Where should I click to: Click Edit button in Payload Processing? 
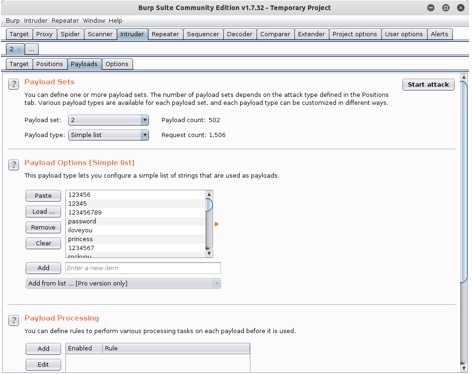(x=43, y=364)
